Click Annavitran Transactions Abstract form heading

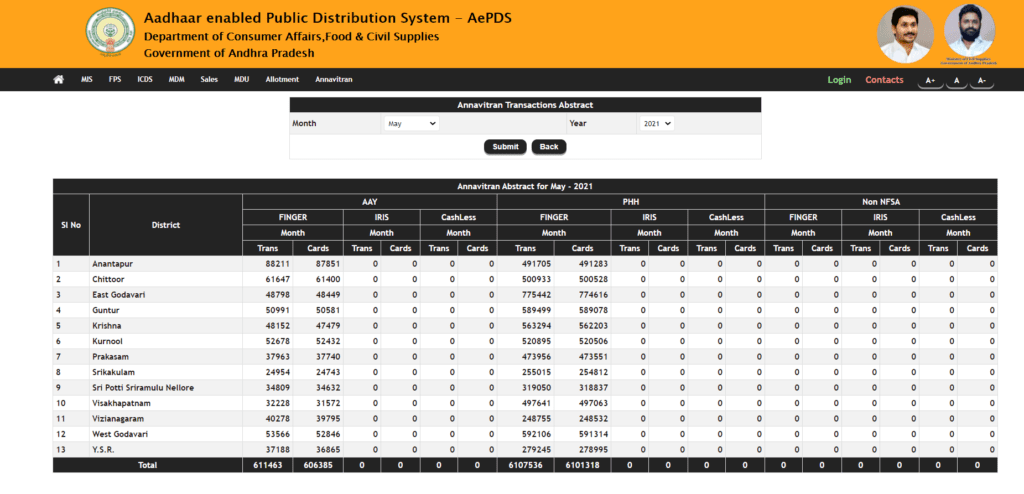525,105
